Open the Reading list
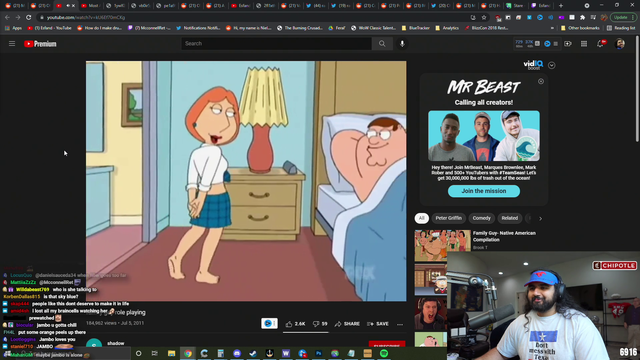The width and height of the screenshot is (640, 360). tap(621, 28)
